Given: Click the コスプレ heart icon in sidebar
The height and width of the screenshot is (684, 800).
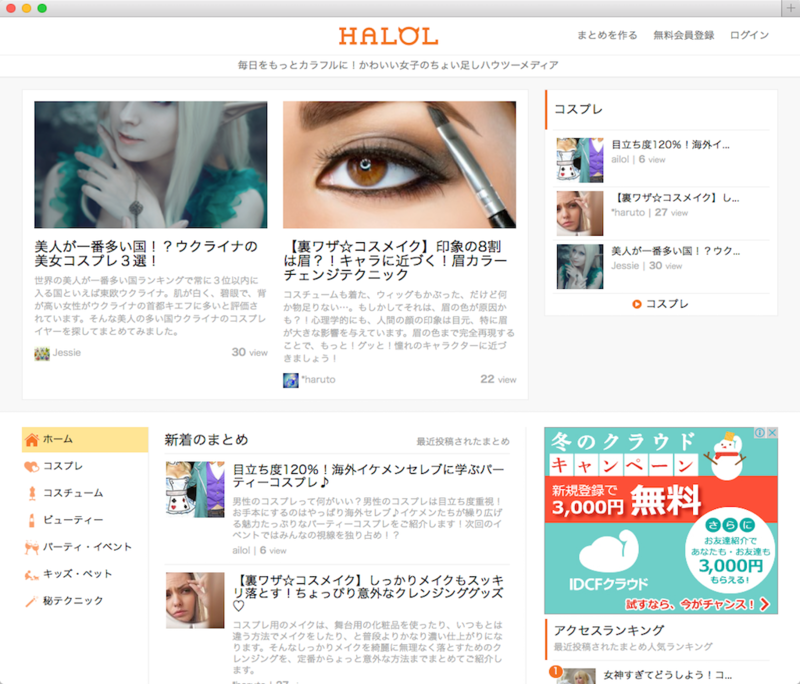Looking at the screenshot, I should point(32,467).
